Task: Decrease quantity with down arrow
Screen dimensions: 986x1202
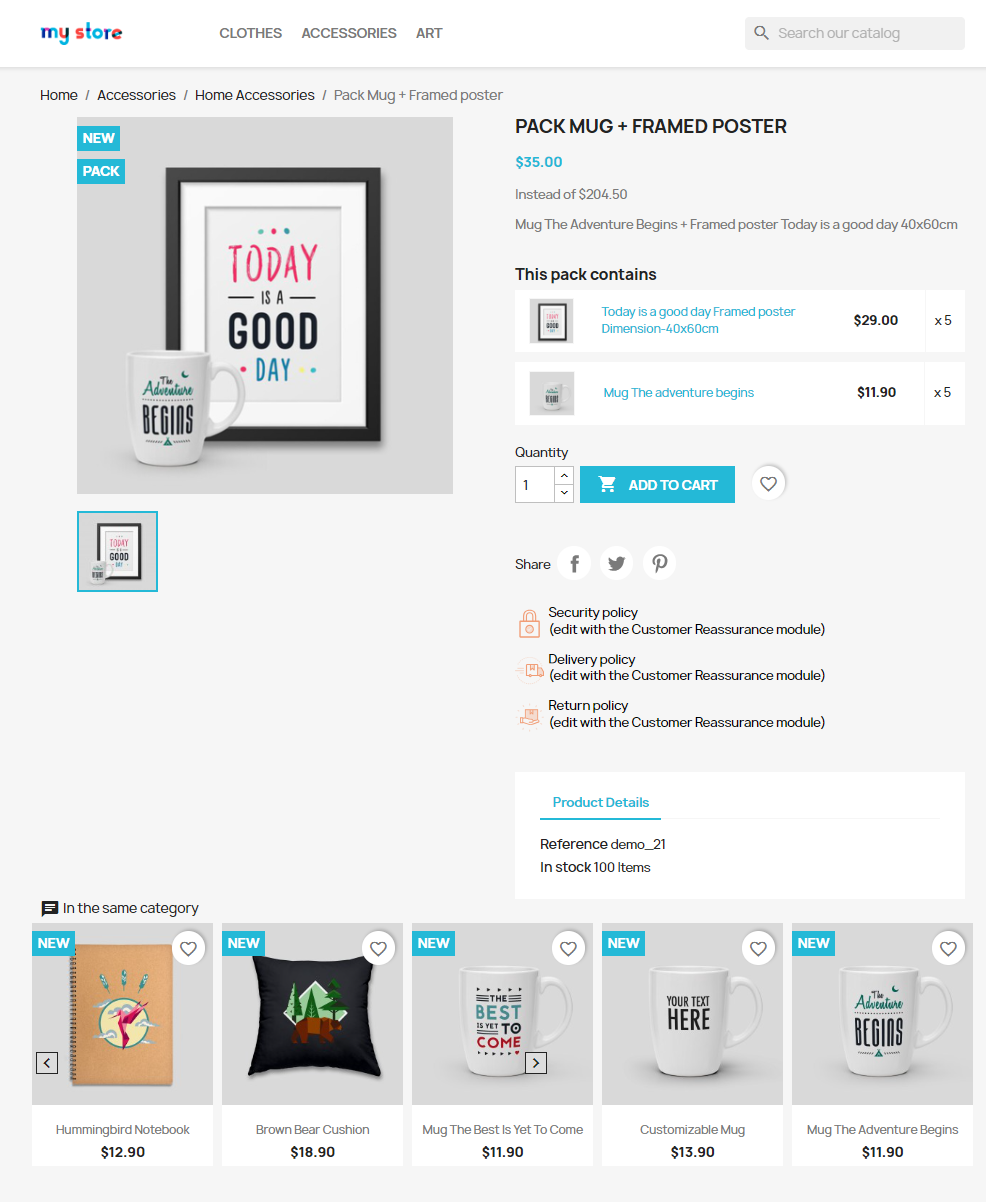Action: 564,493
